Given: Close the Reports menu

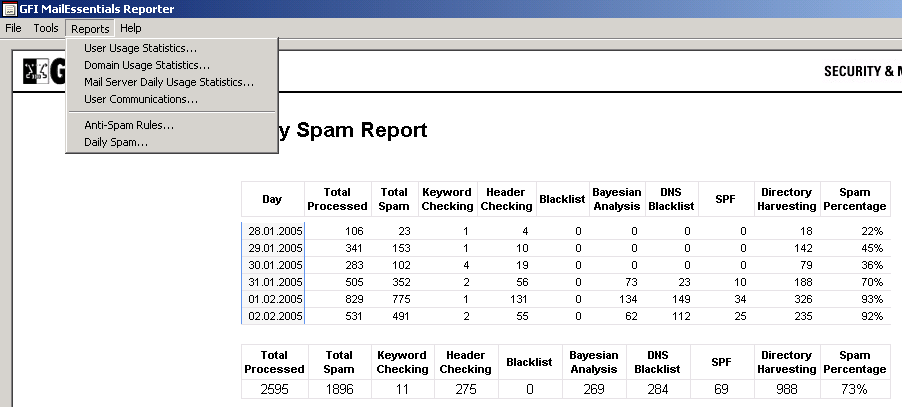Looking at the screenshot, I should [90, 29].
